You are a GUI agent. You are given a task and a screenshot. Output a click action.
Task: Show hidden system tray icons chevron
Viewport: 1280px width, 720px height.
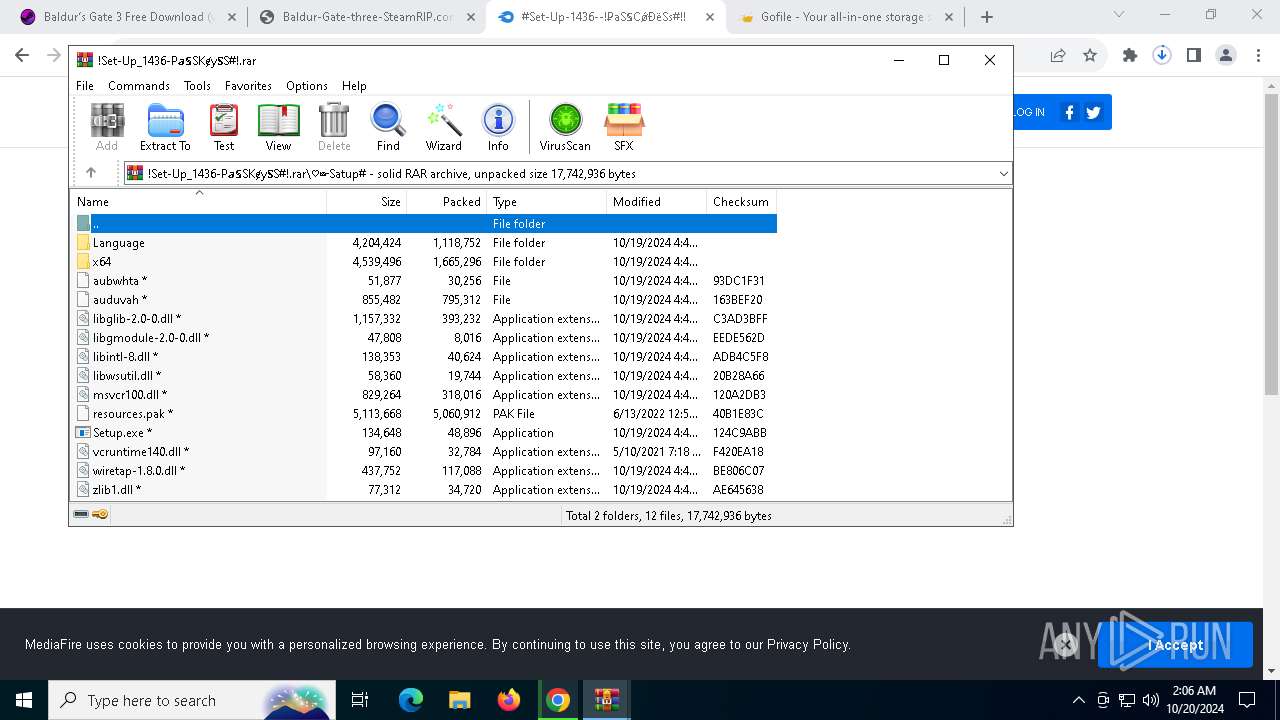tap(1078, 700)
